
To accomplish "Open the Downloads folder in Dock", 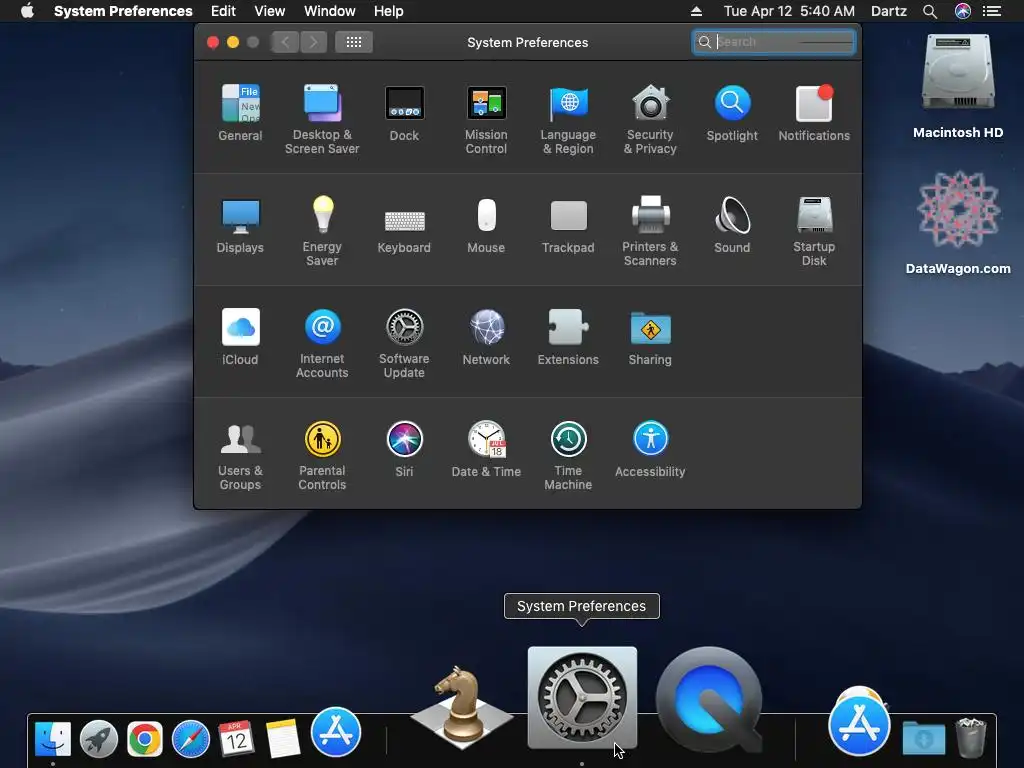I will [923, 739].
